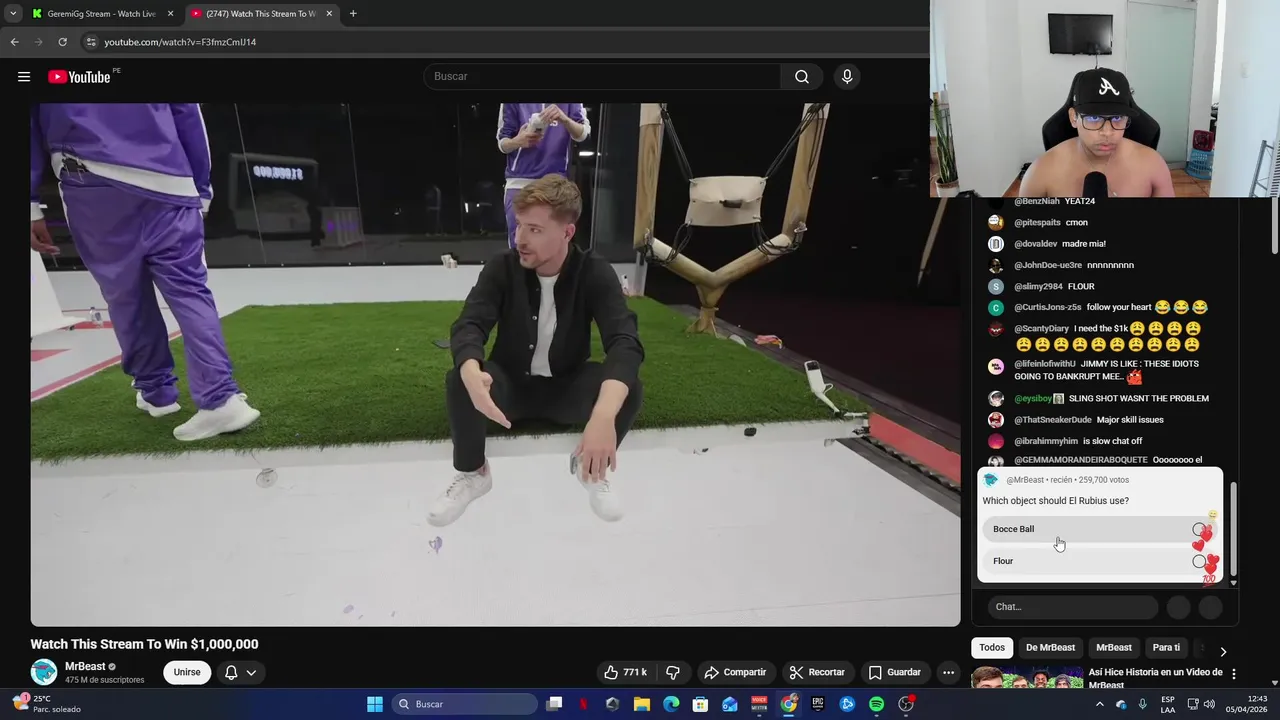Open more actions ellipsis under video
This screenshot has width=1280, height=720.
coord(948,672)
